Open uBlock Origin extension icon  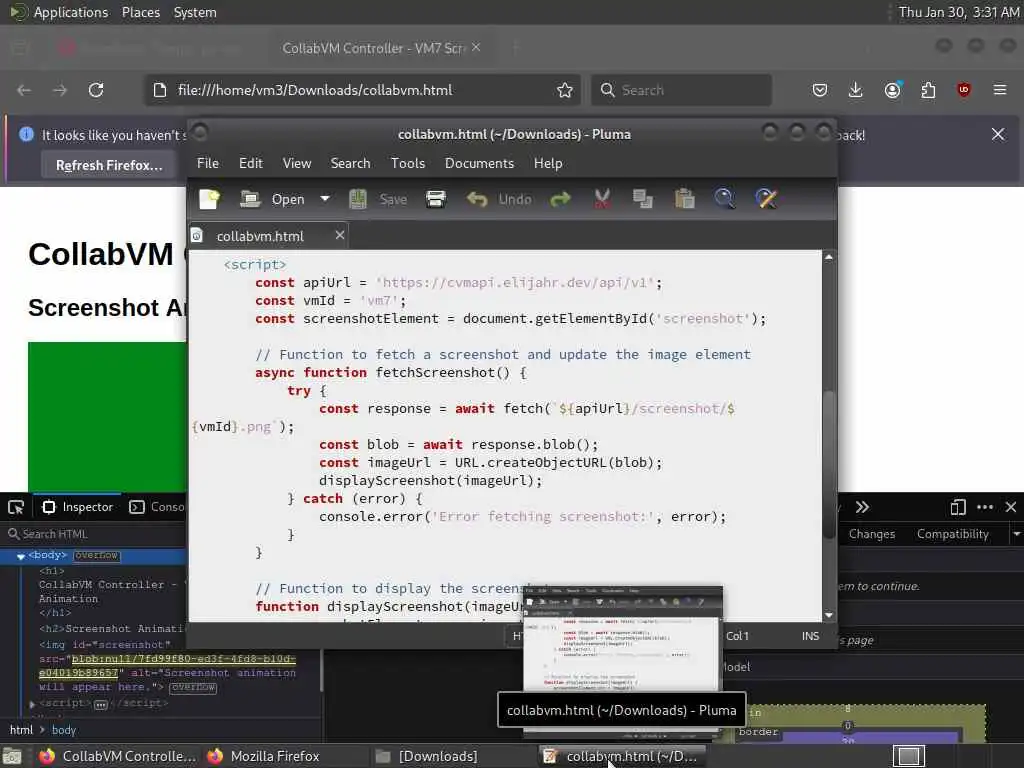pos(964,90)
